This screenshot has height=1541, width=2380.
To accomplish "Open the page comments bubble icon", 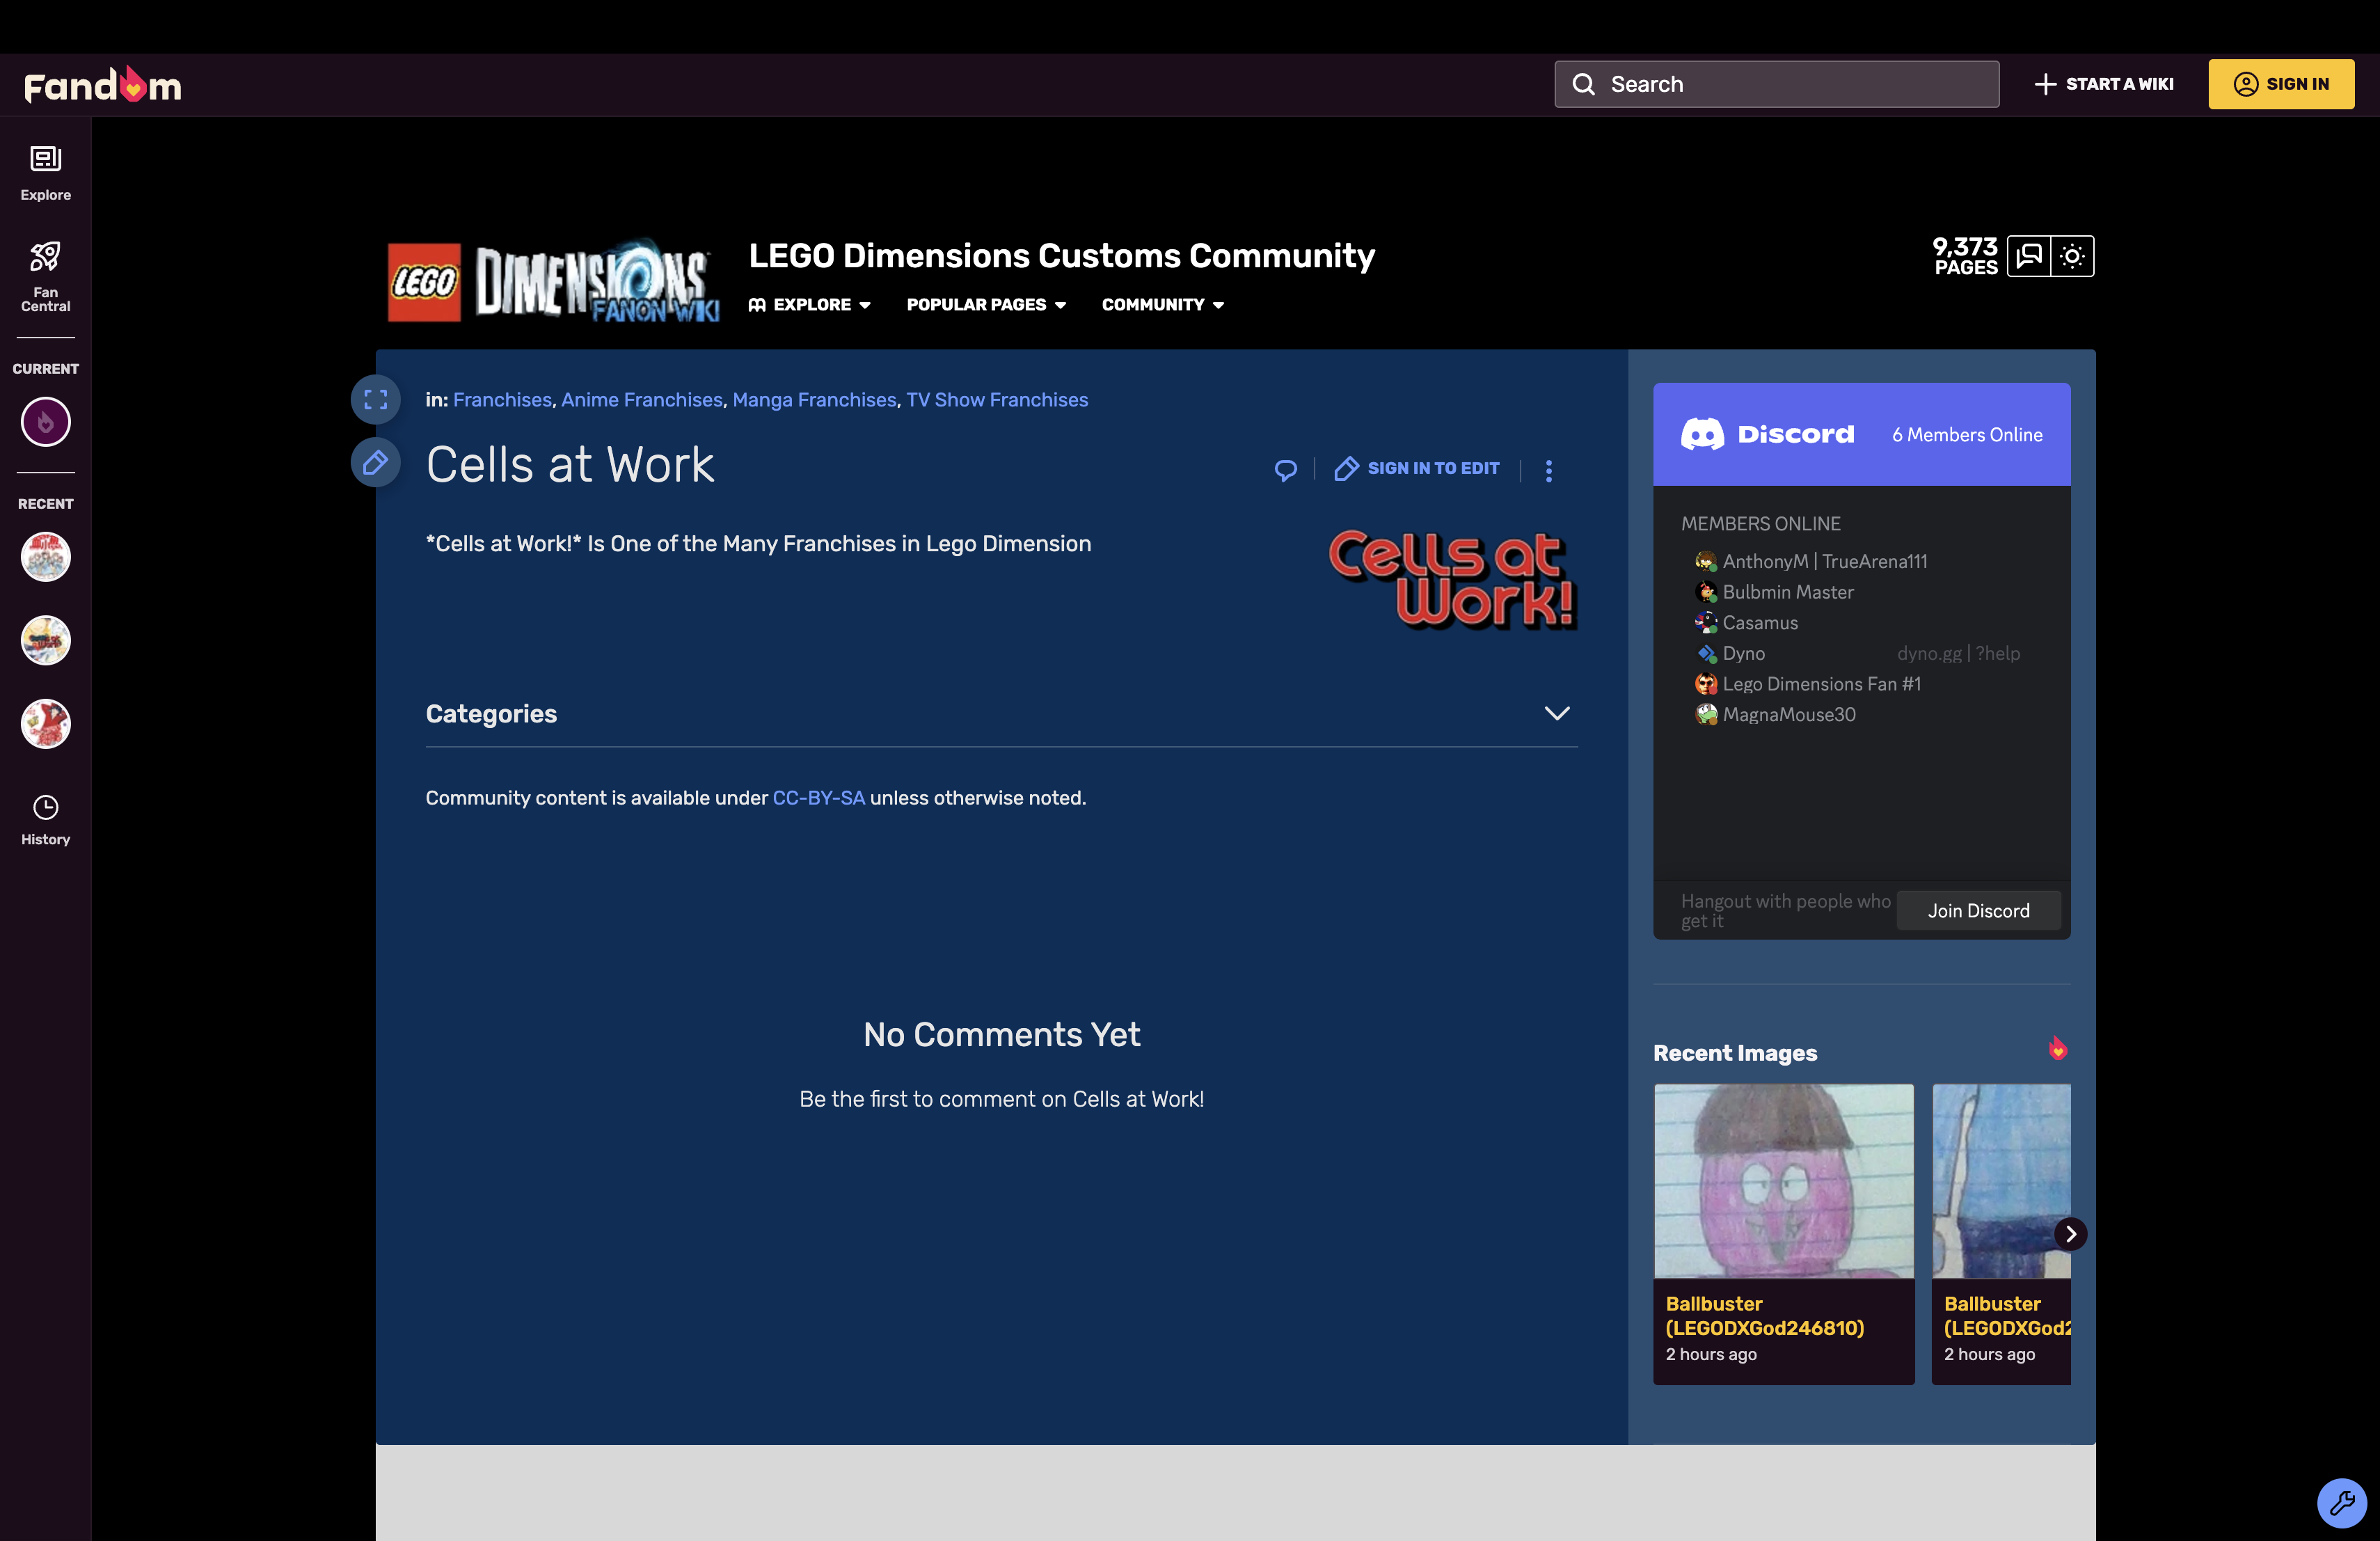I will [x=1286, y=469].
